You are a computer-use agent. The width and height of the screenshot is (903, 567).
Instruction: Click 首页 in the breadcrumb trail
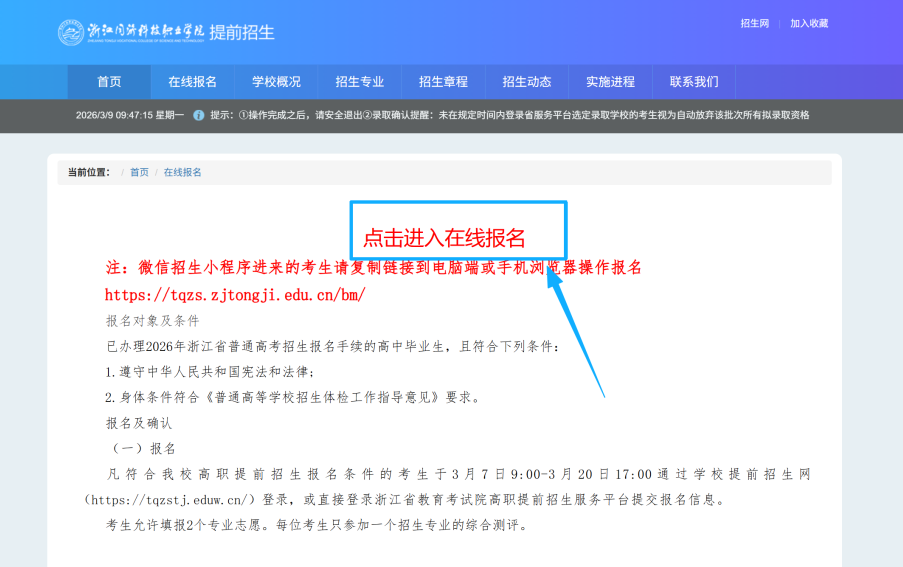[139, 173]
